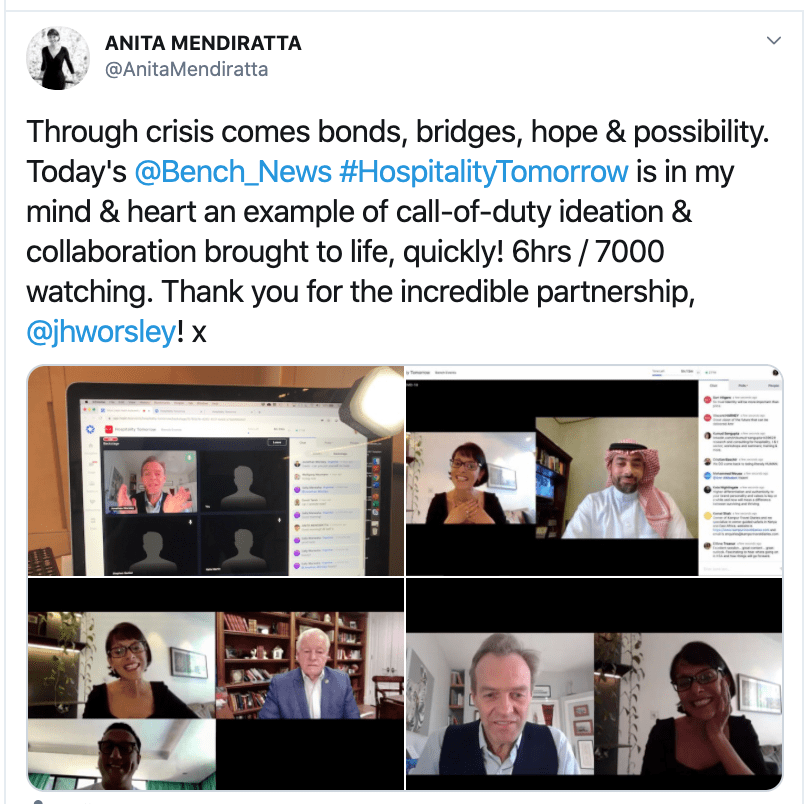This screenshot has width=810, height=804.
Task: Click the ANITA MENDIRATTA display name
Action: point(203,43)
